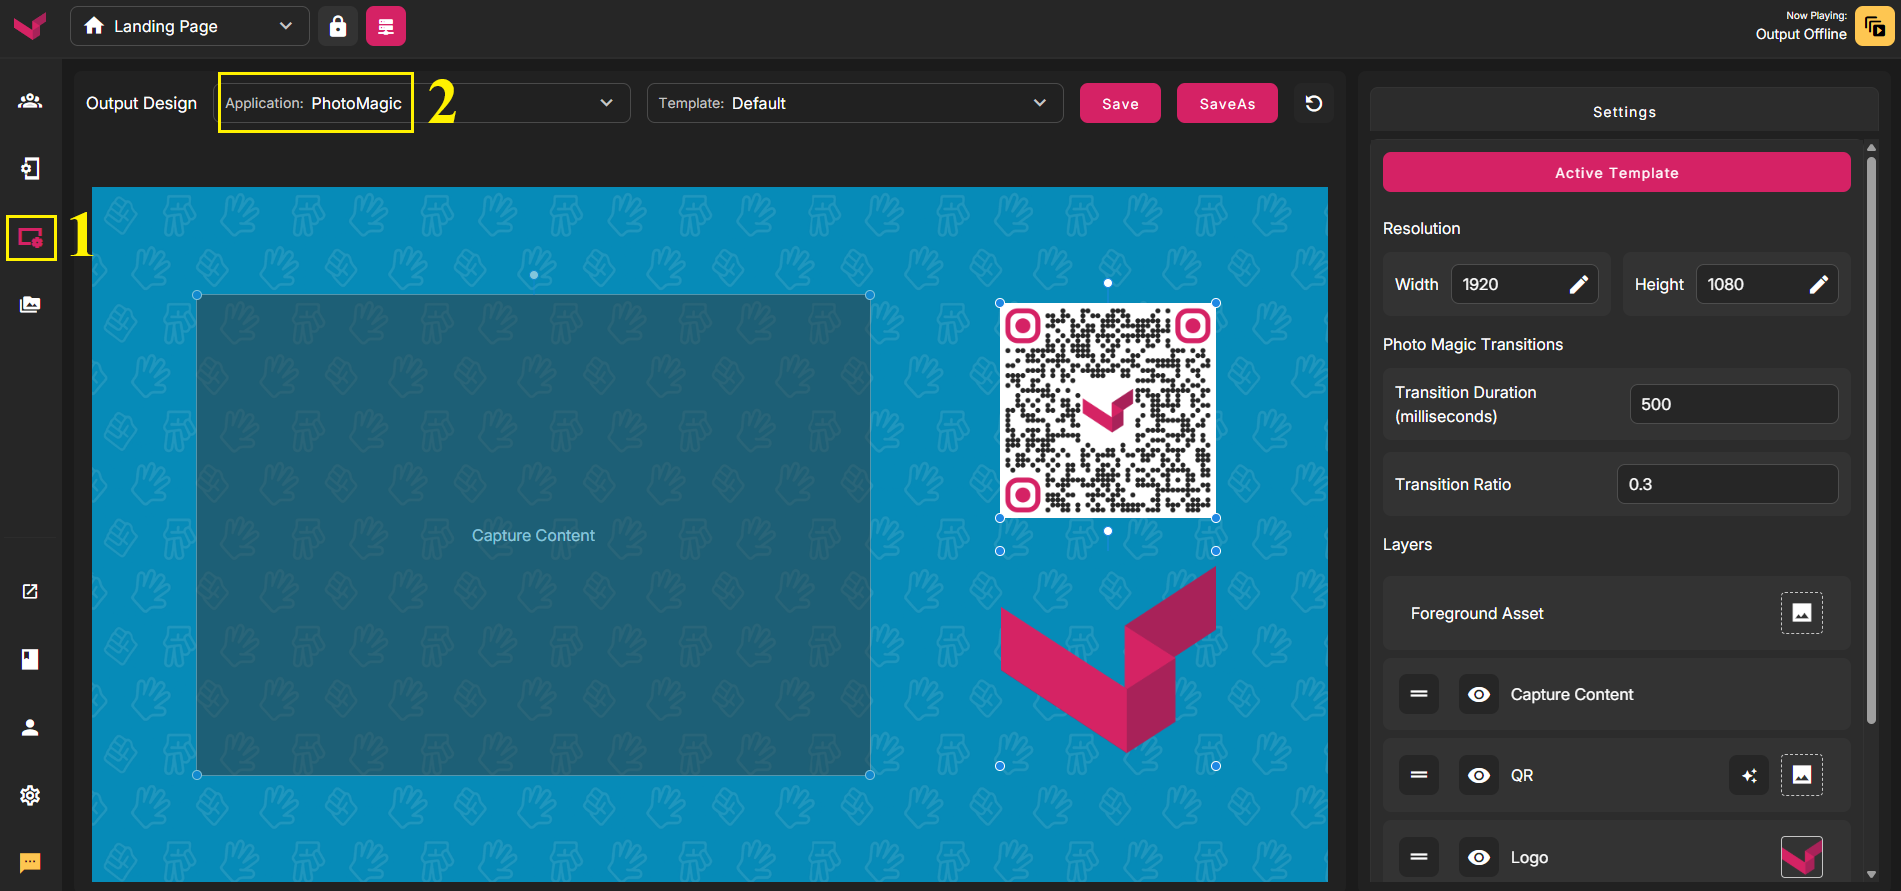Screen dimensions: 1901x891
Task: Open the Output Design sidebar icon
Action: coord(30,238)
